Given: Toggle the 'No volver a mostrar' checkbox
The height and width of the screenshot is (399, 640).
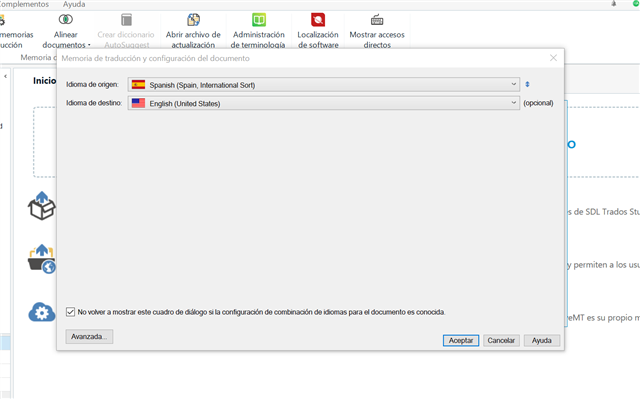Looking at the screenshot, I should [x=71, y=312].
